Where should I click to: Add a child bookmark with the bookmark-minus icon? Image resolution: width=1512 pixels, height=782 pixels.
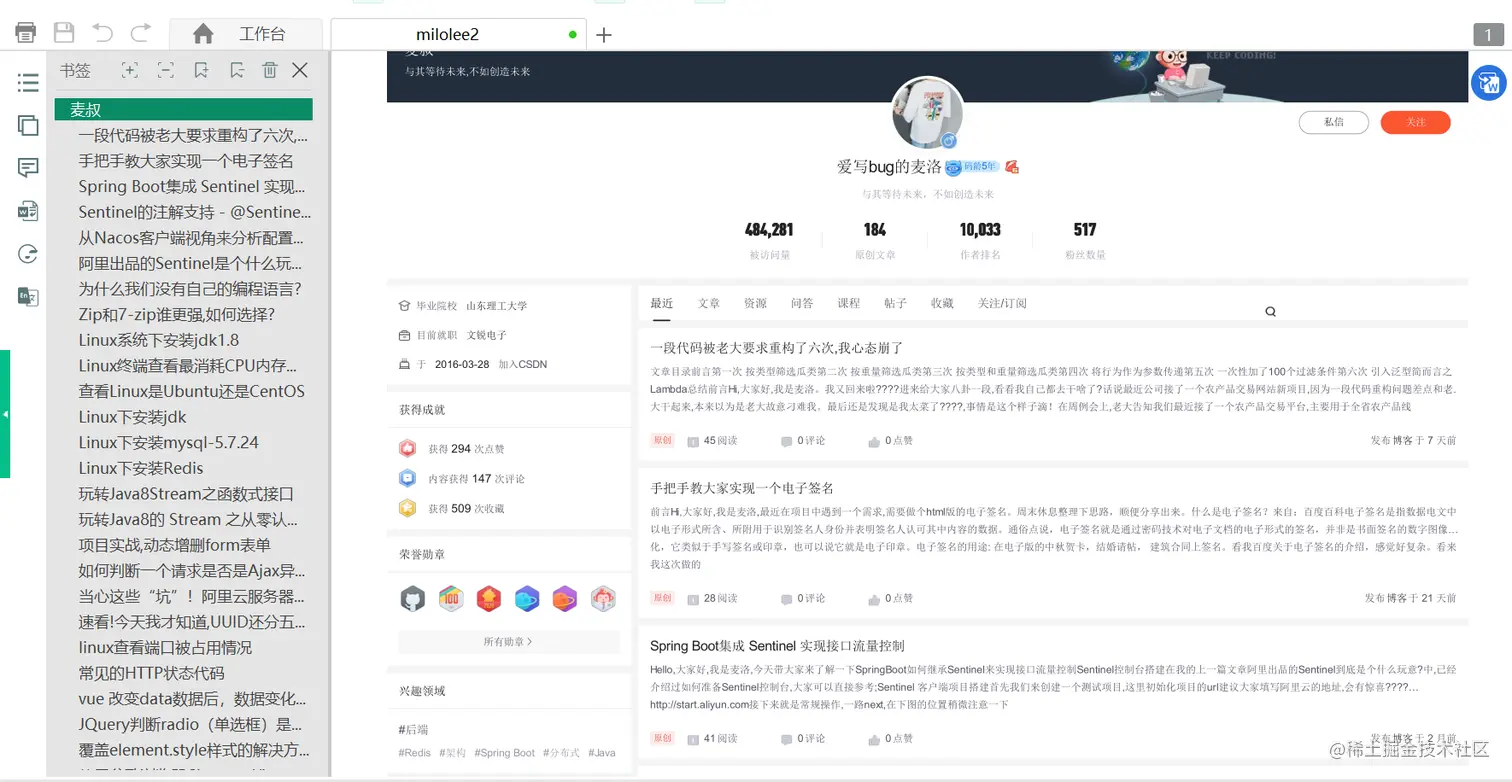[x=236, y=70]
